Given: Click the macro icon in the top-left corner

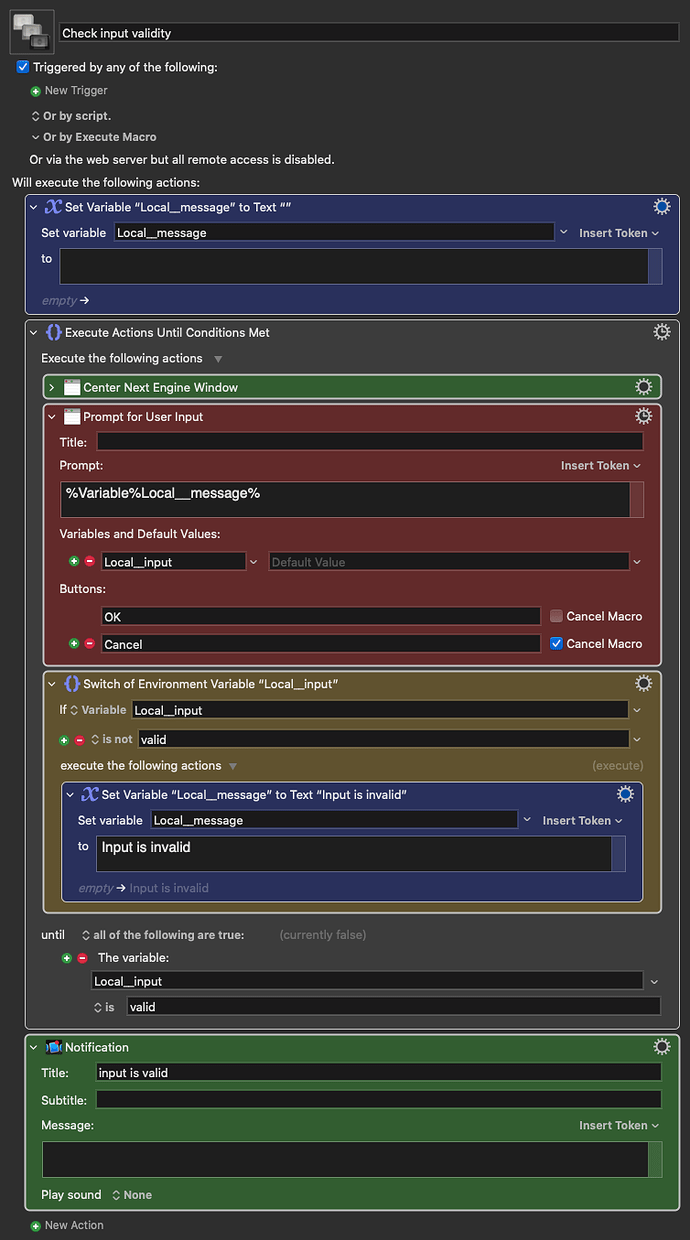Looking at the screenshot, I should pos(31,31).
